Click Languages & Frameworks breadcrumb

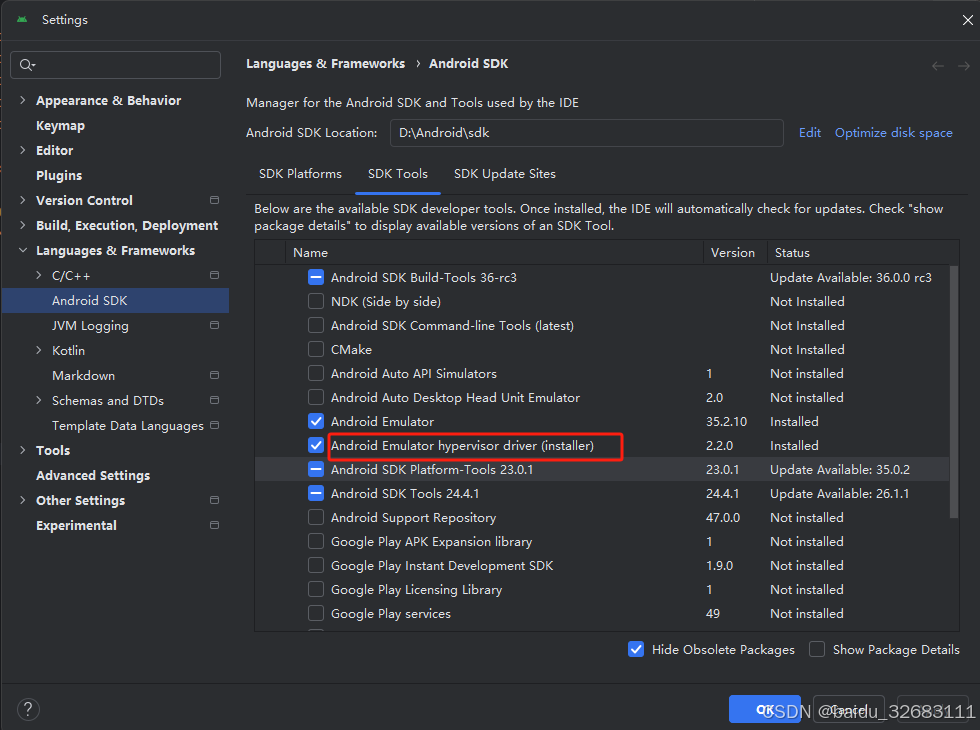pos(325,64)
